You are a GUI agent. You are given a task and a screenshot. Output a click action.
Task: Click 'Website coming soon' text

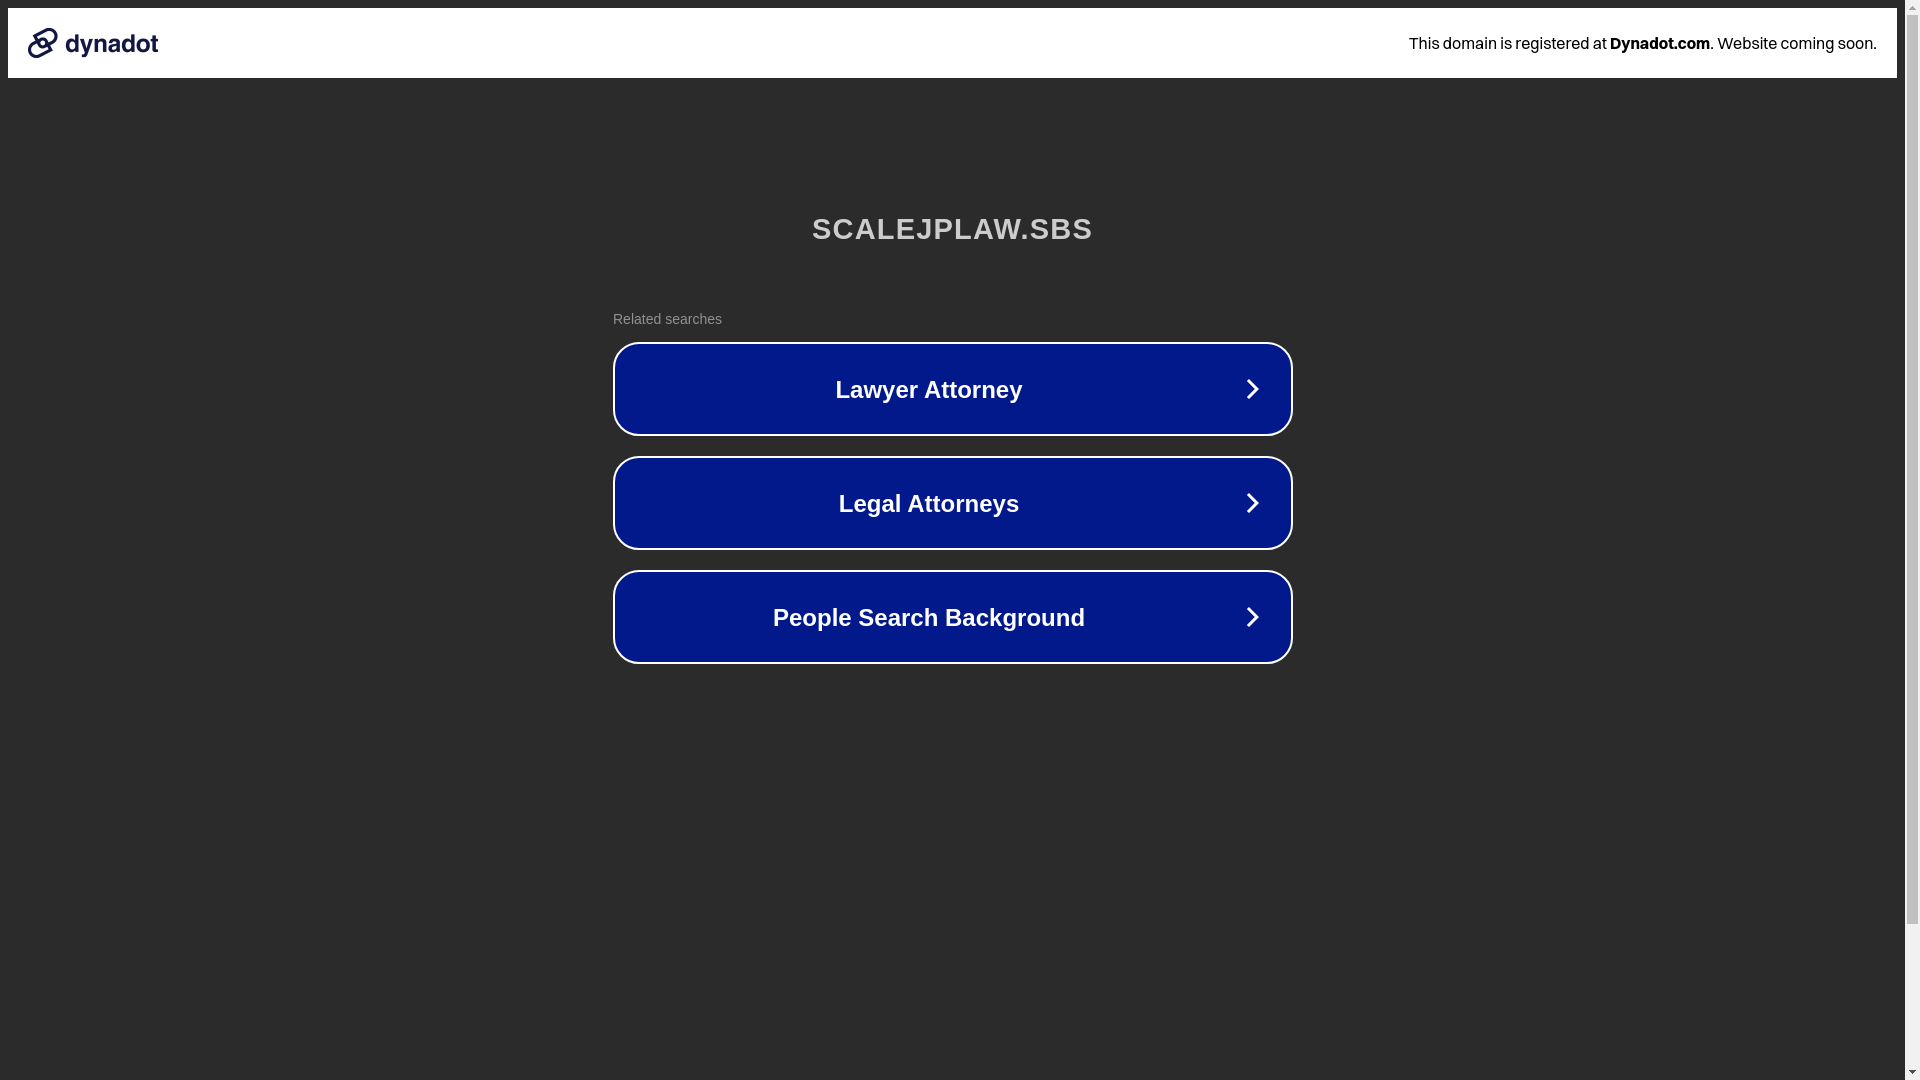coord(1796,43)
